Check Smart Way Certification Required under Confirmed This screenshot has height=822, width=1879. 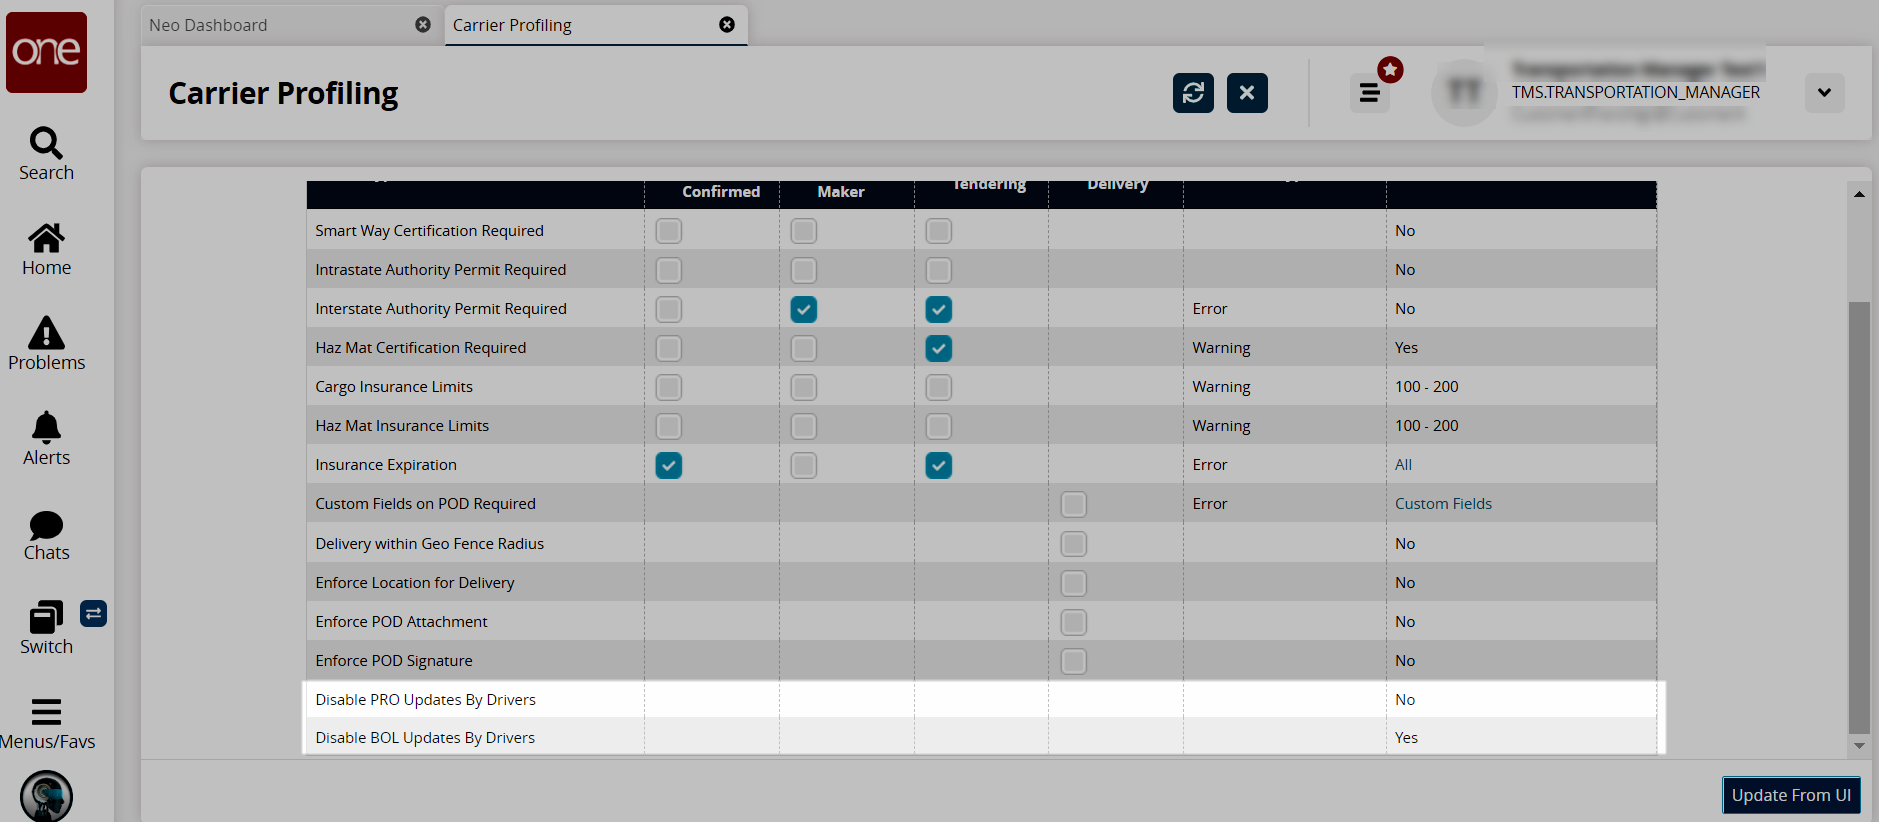coord(669,231)
